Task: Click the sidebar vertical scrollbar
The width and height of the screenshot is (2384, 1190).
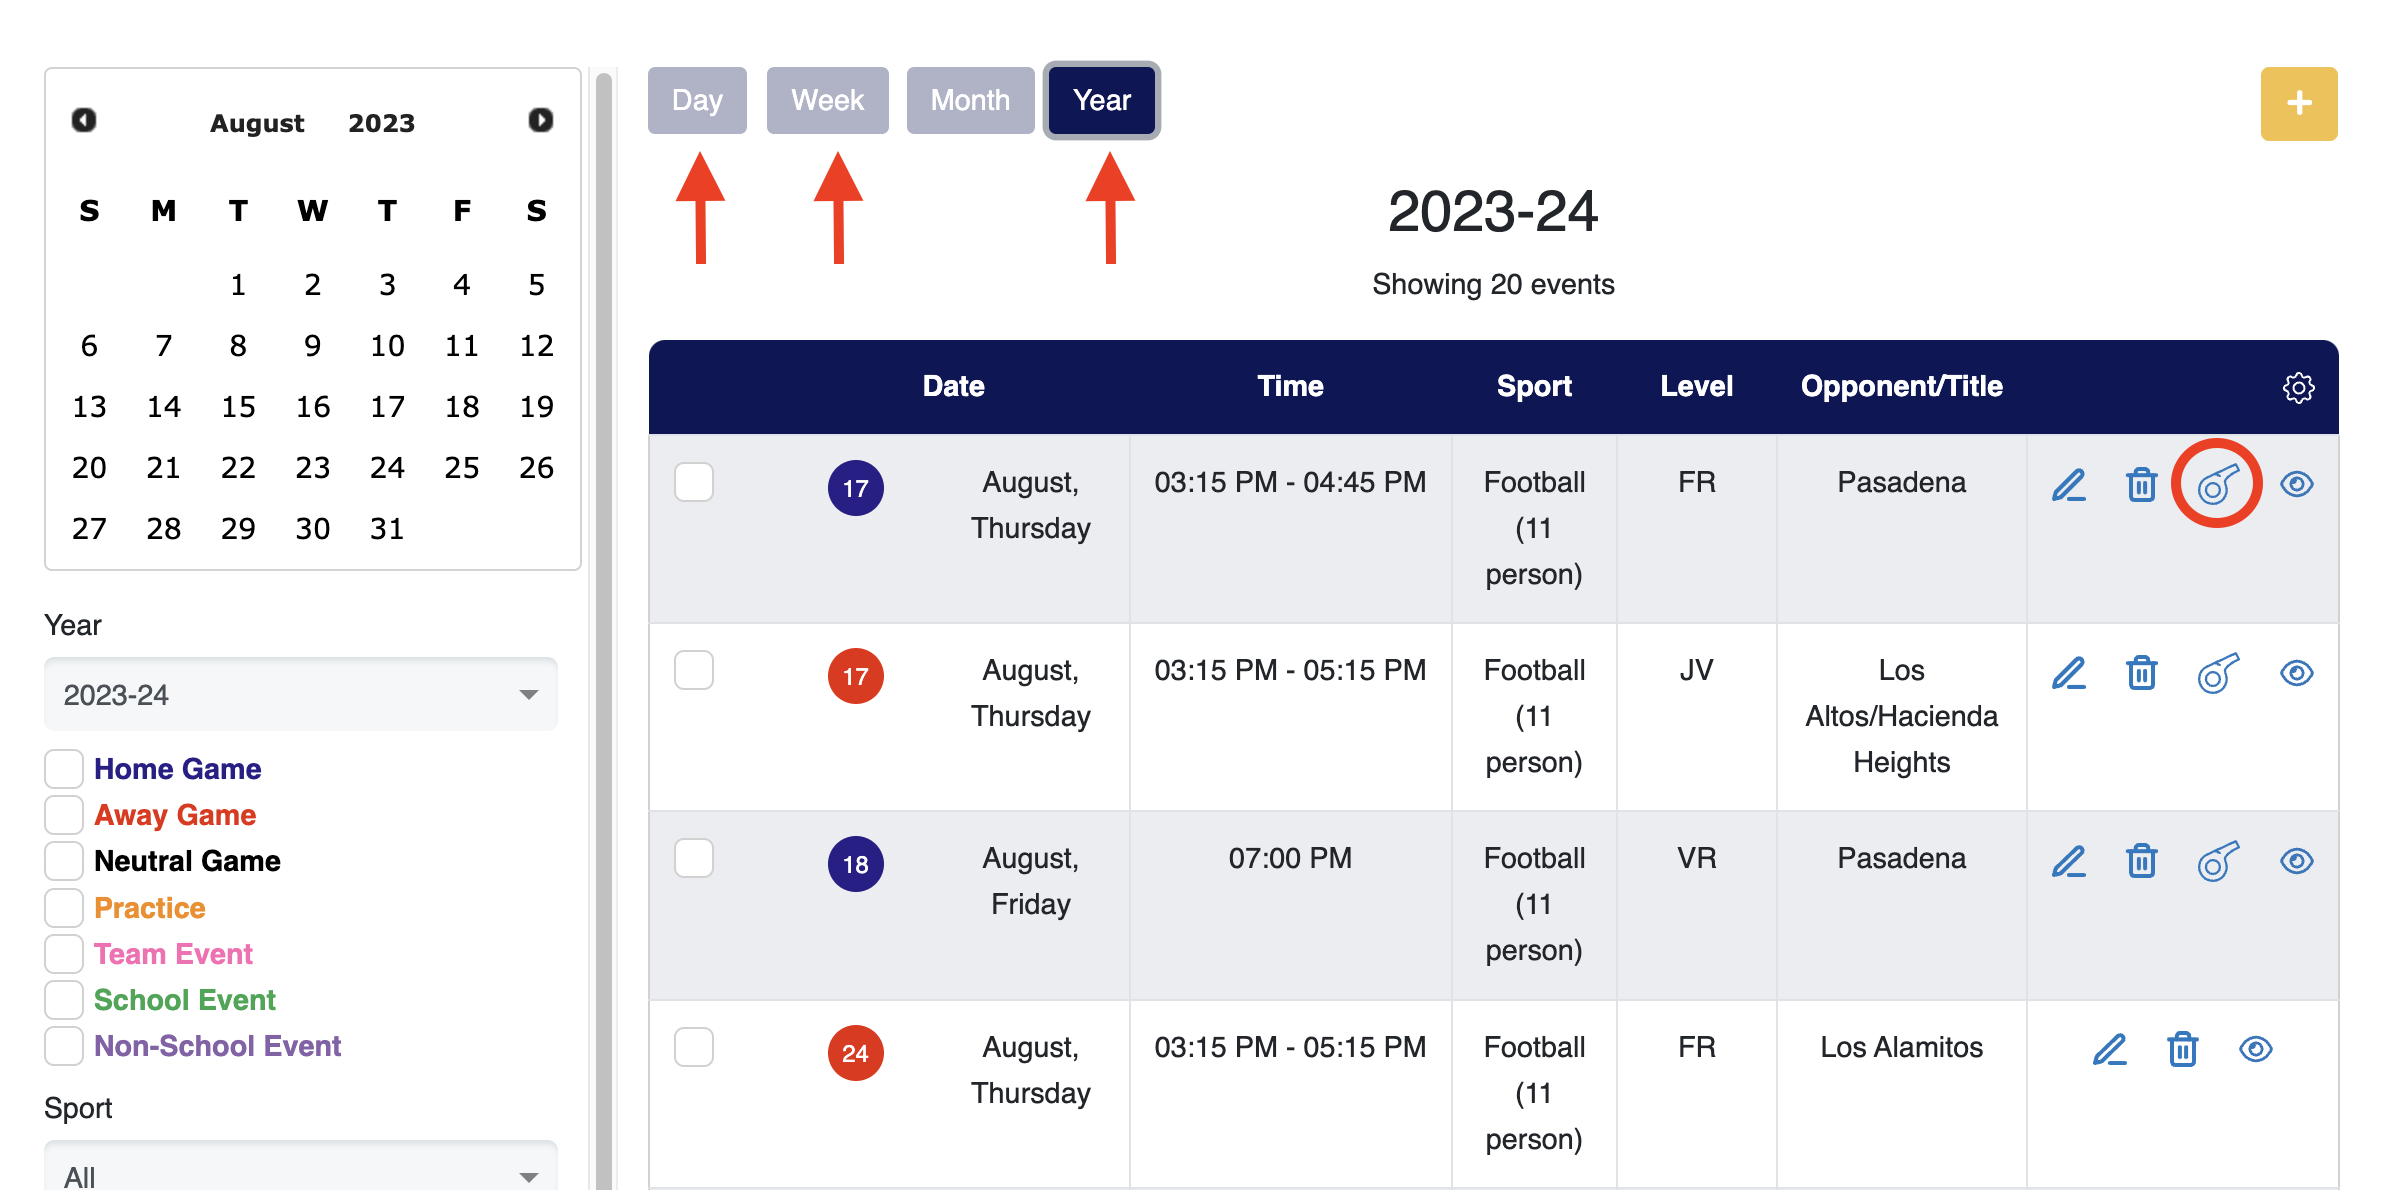Action: pyautogui.click(x=603, y=600)
